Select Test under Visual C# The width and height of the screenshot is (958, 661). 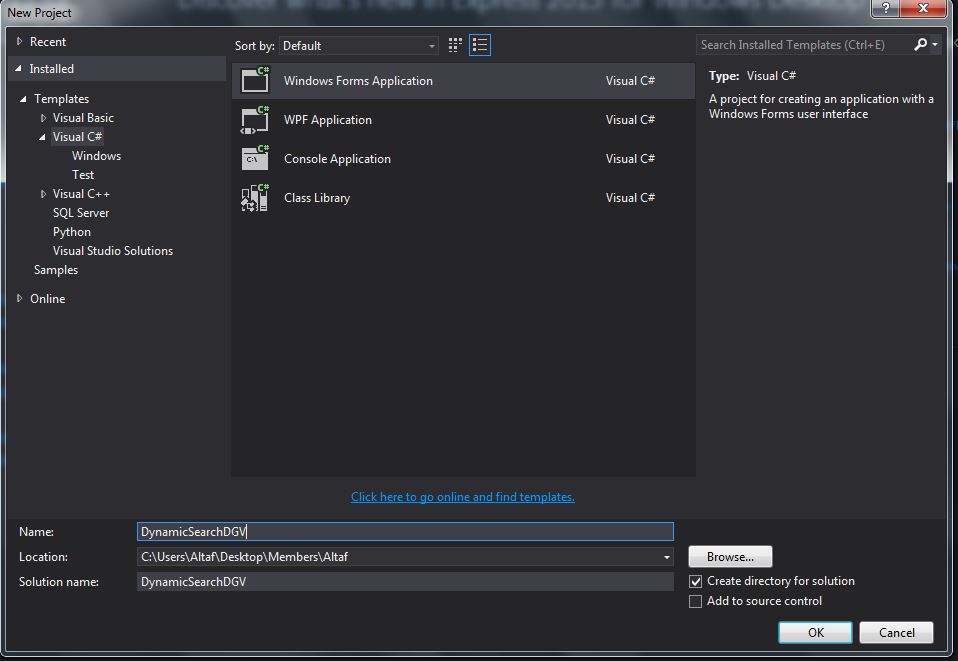tap(83, 175)
